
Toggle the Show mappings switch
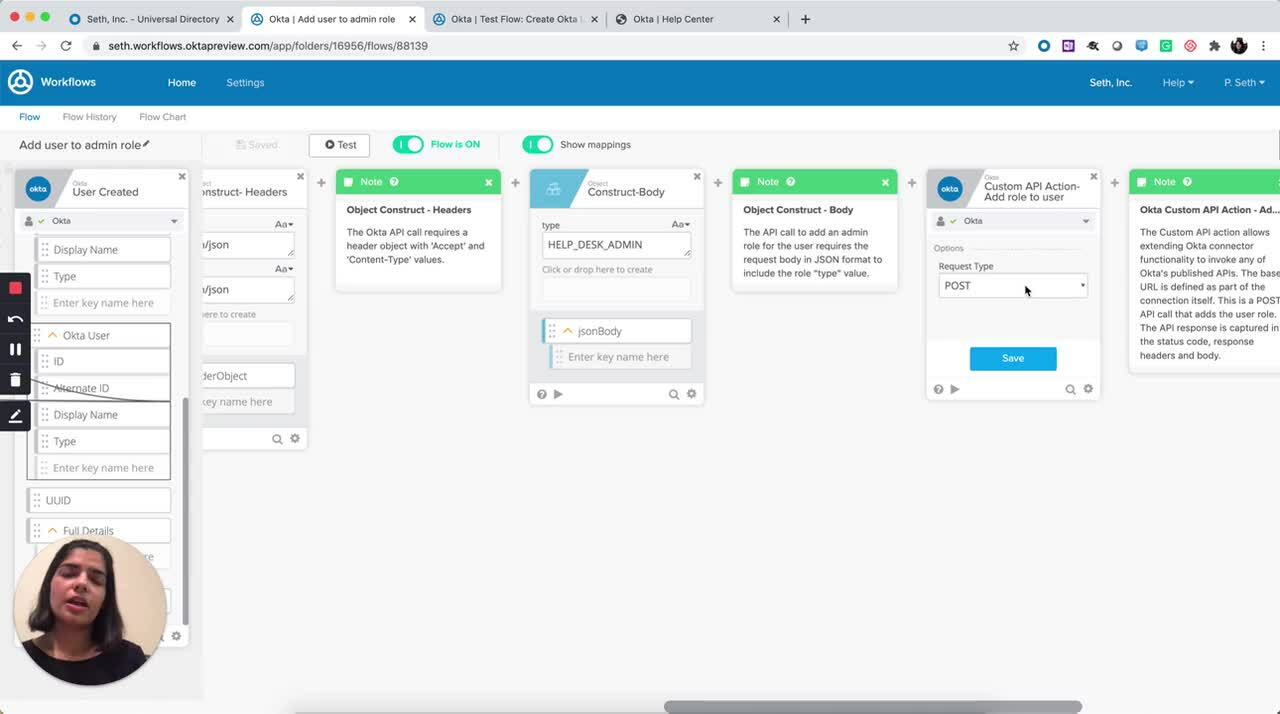click(537, 144)
